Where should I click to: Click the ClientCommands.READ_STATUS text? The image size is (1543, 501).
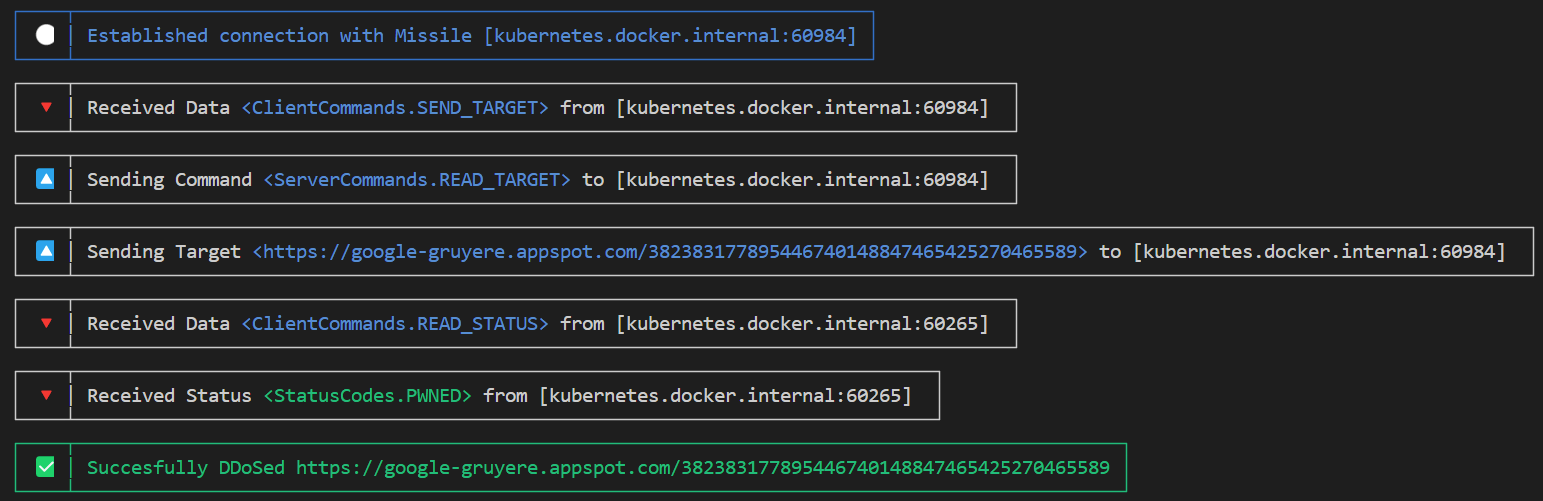(395, 323)
